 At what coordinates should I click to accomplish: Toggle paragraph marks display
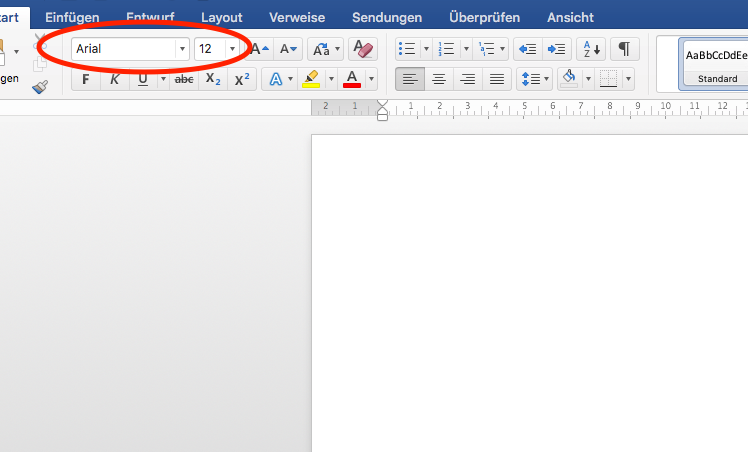(x=624, y=49)
